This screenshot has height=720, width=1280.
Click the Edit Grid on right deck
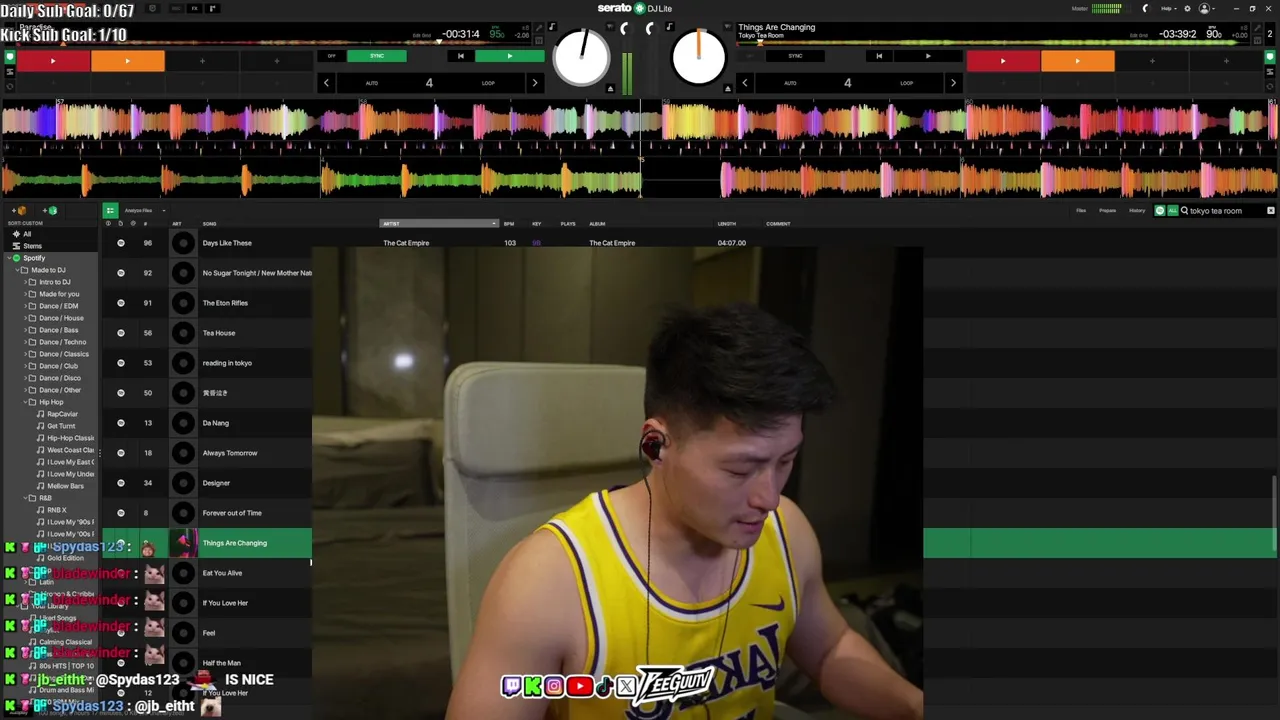(1138, 35)
